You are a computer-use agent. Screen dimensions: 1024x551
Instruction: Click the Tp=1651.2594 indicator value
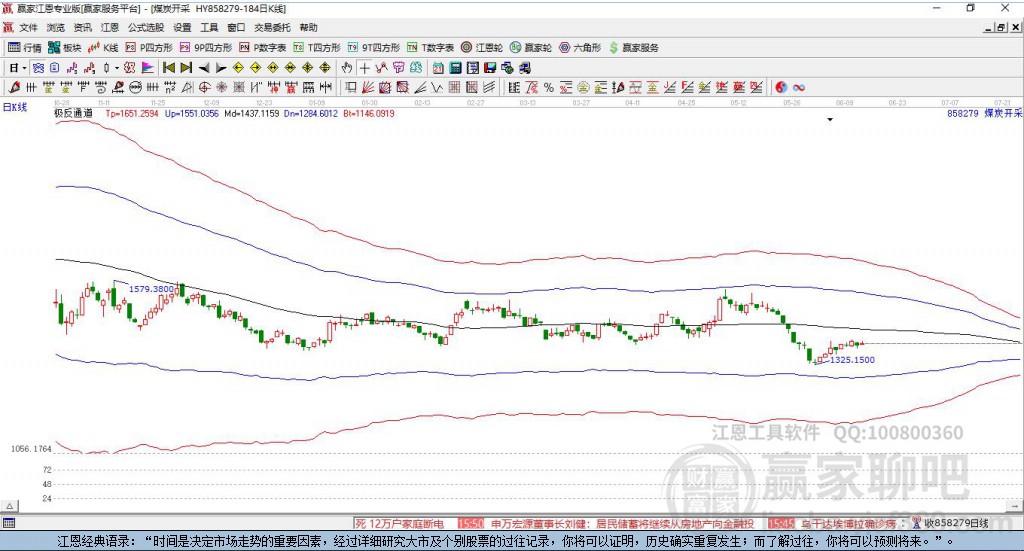[132, 114]
